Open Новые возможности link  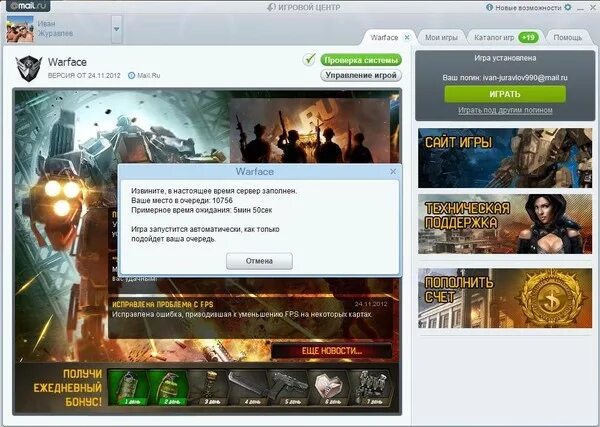(528, 7)
